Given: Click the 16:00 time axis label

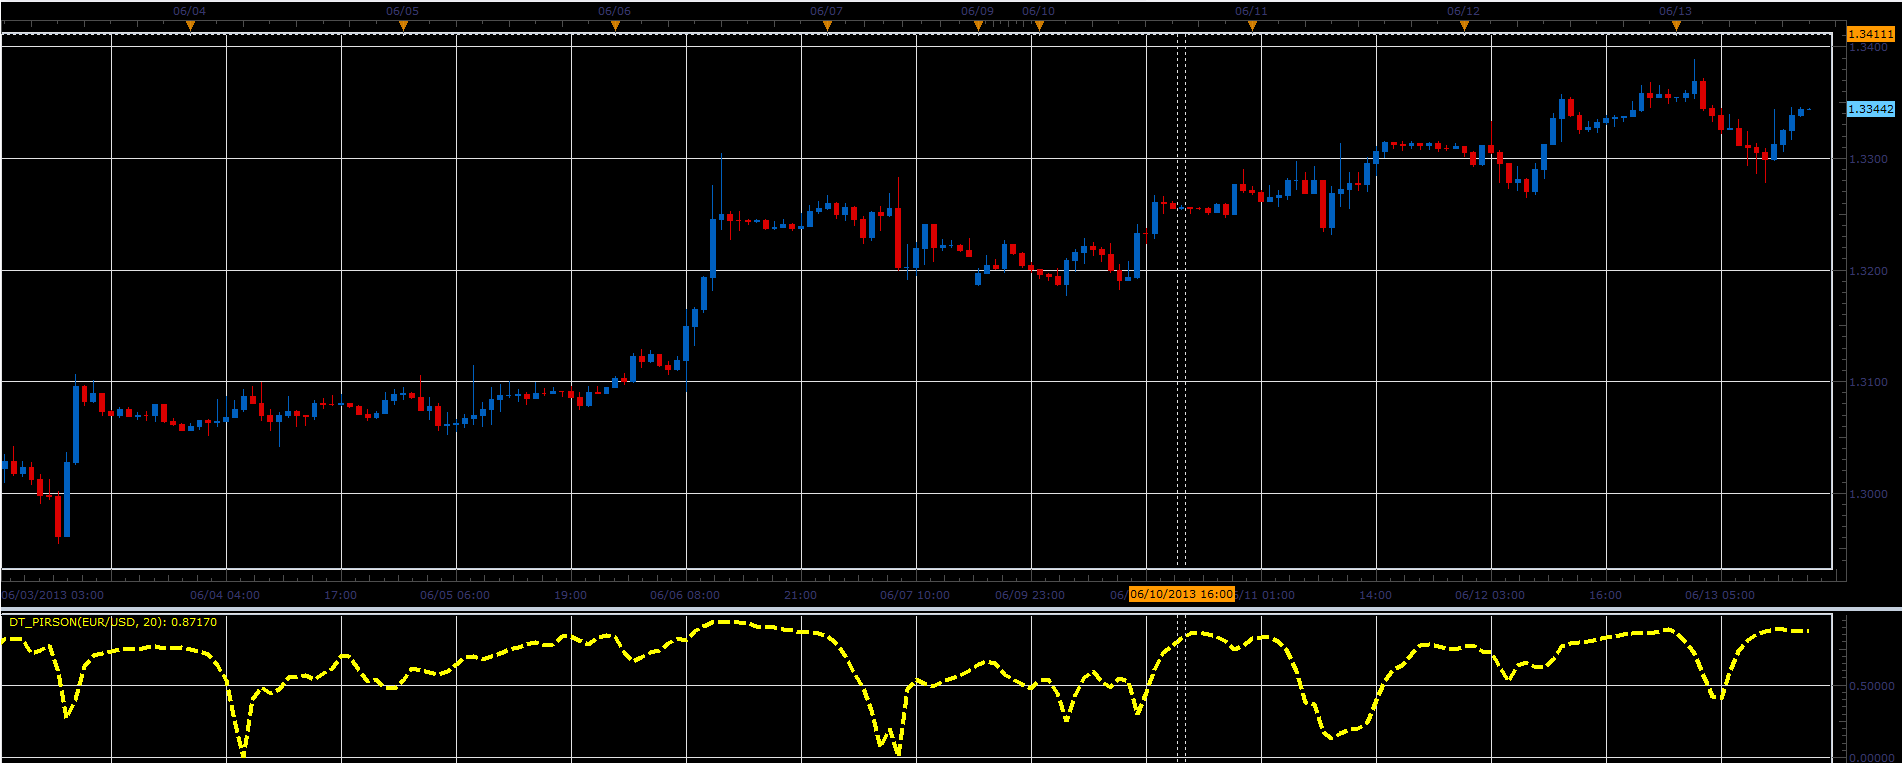Looking at the screenshot, I should pos(1605,595).
